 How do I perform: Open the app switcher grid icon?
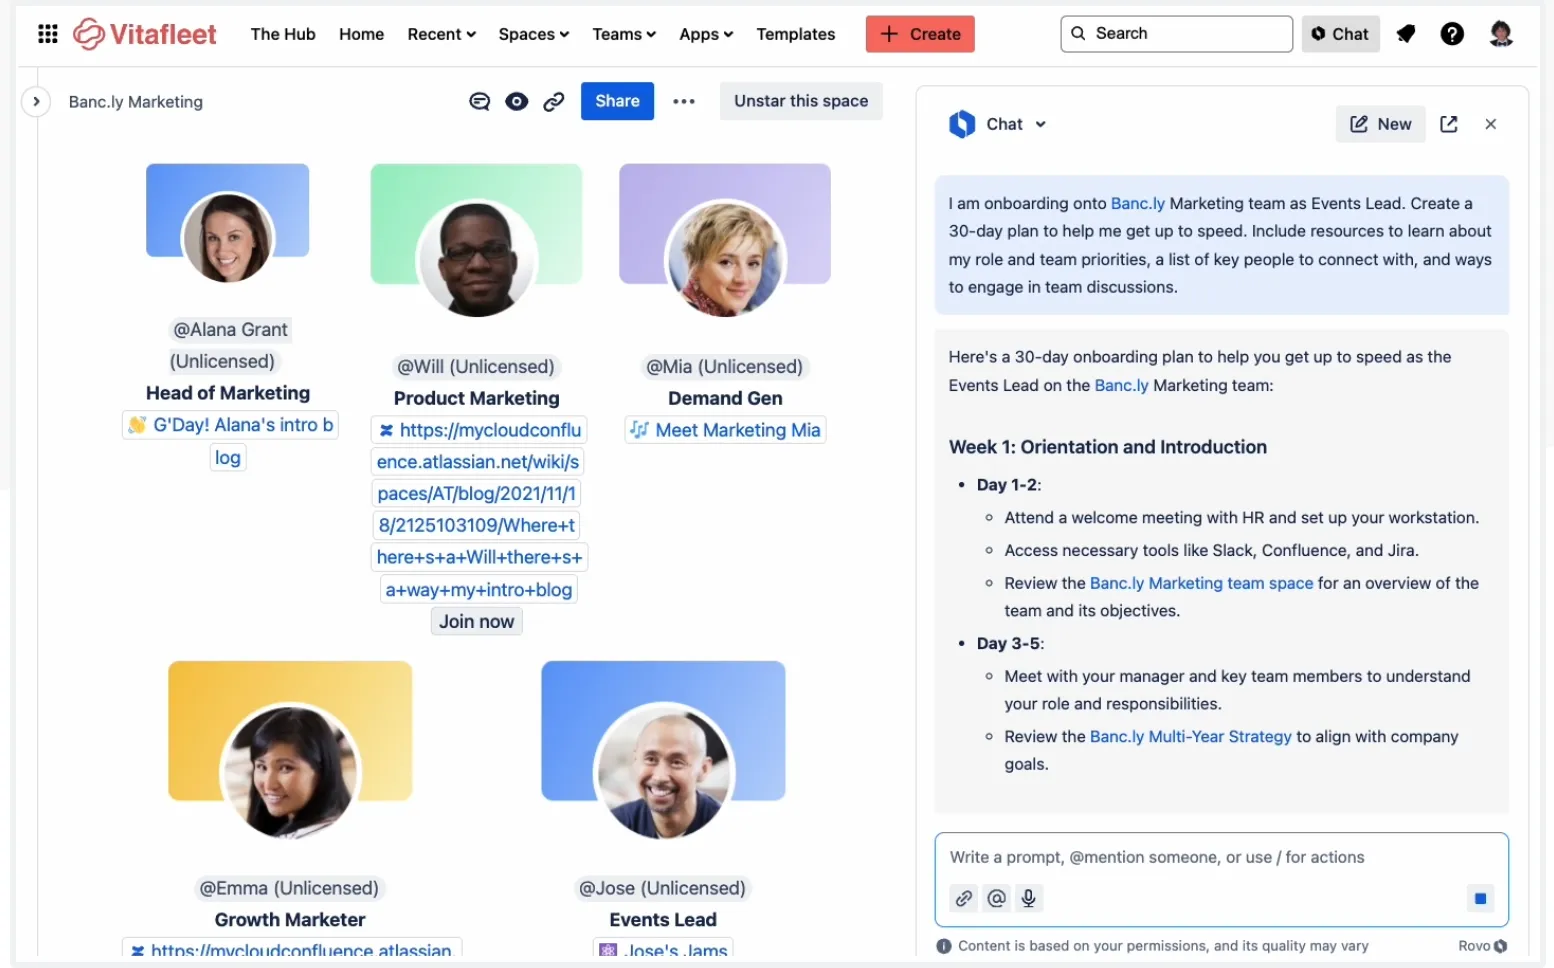47,34
